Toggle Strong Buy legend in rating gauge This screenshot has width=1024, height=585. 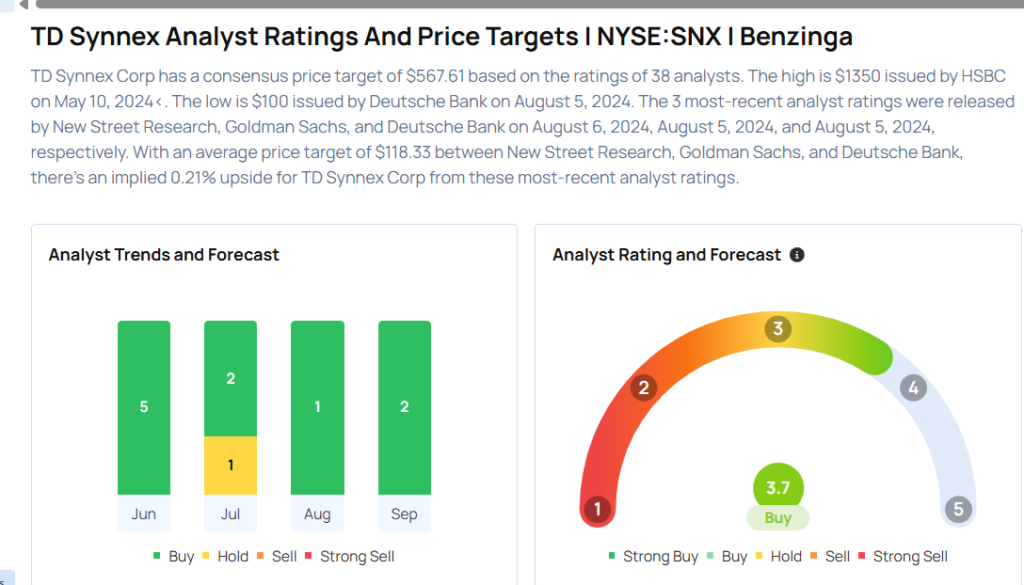(653, 556)
